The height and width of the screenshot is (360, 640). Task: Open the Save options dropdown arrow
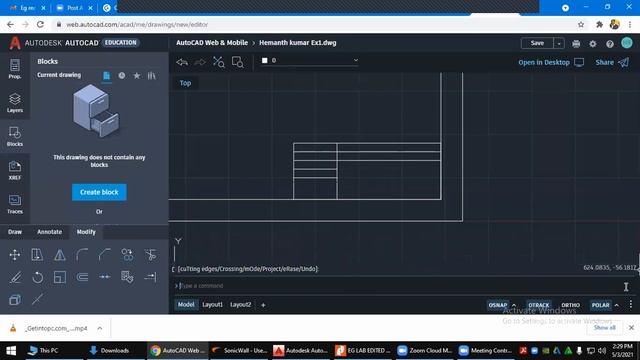click(559, 43)
